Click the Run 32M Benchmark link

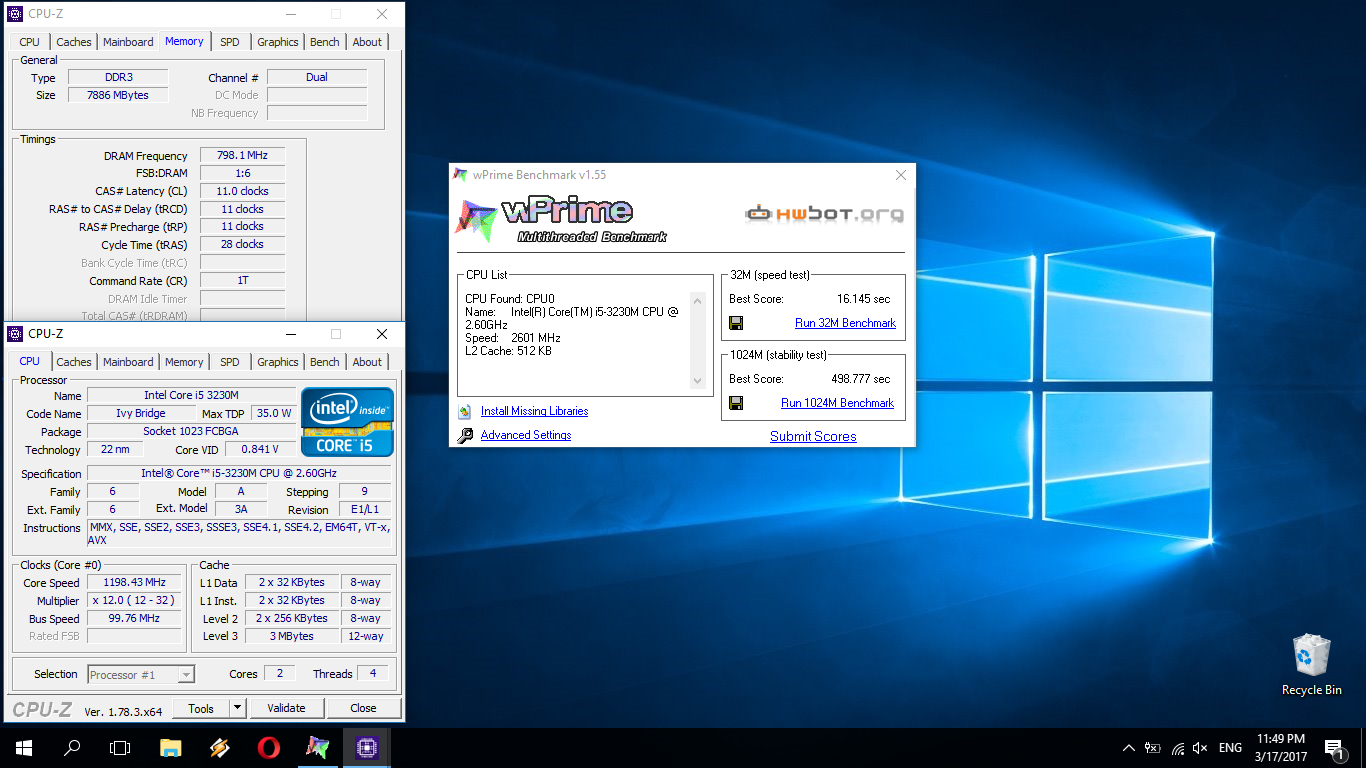[x=845, y=323]
